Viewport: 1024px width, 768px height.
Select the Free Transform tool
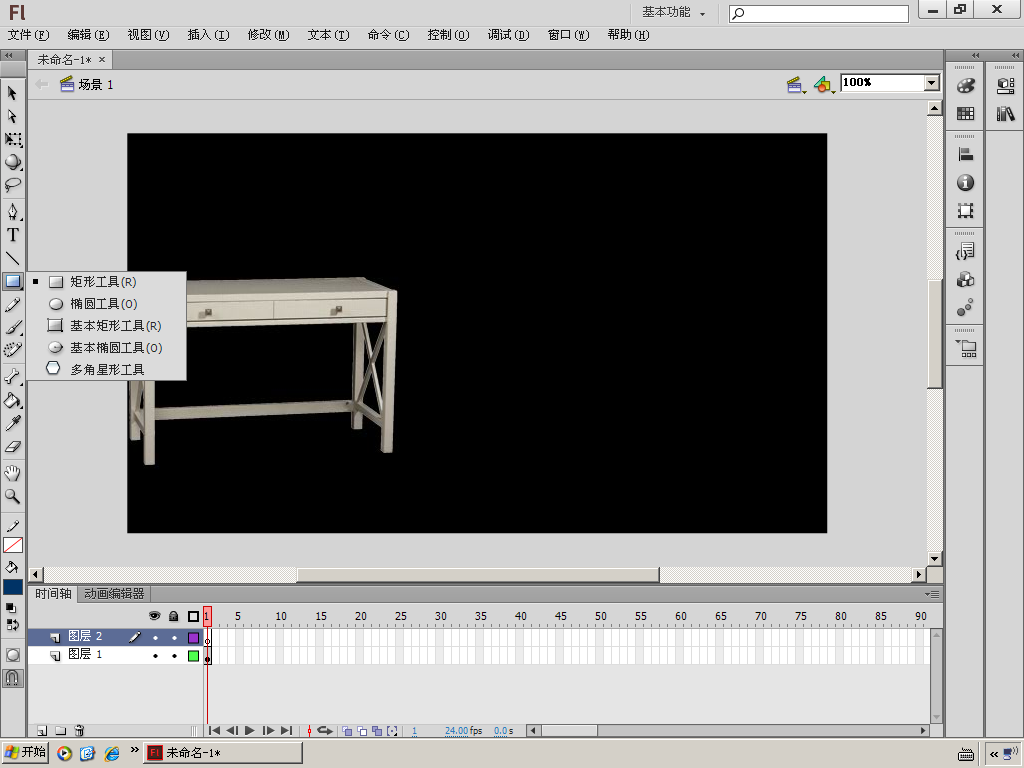pyautogui.click(x=12, y=139)
